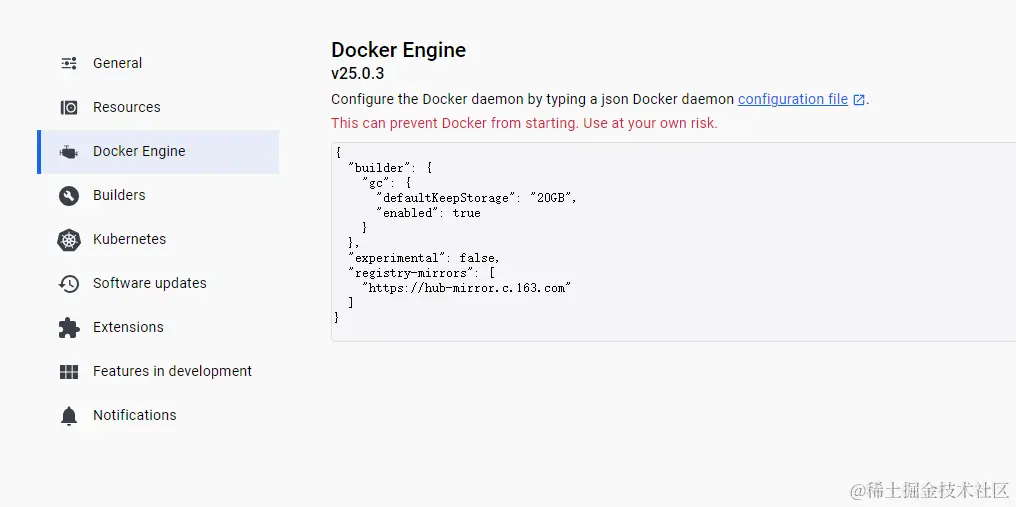1016x507 pixels.
Task: Click the Resources disk icon
Action: 69,107
